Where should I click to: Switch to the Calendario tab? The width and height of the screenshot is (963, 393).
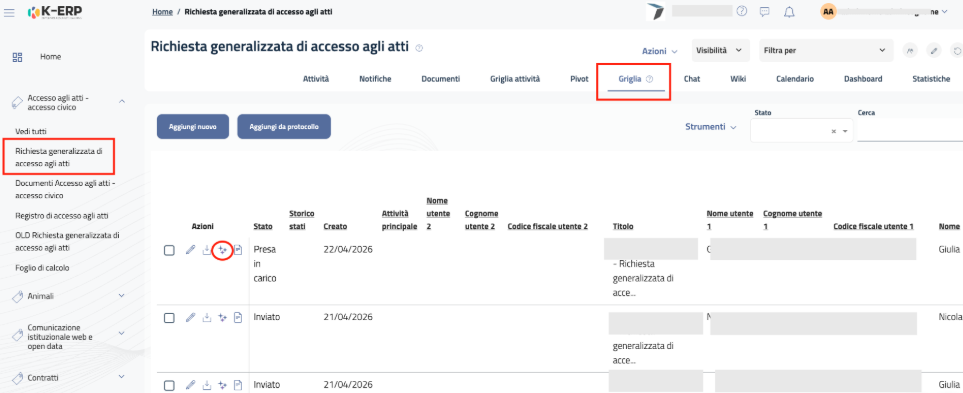(x=795, y=79)
